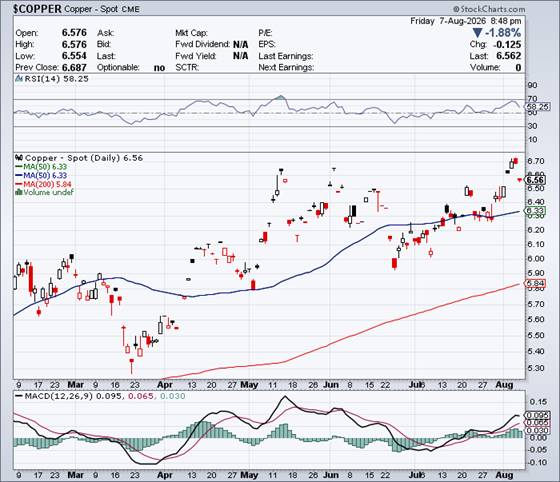Click the red 5.84 MA(200) tag on price axis
The width and height of the screenshot is (560, 482).
535,284
